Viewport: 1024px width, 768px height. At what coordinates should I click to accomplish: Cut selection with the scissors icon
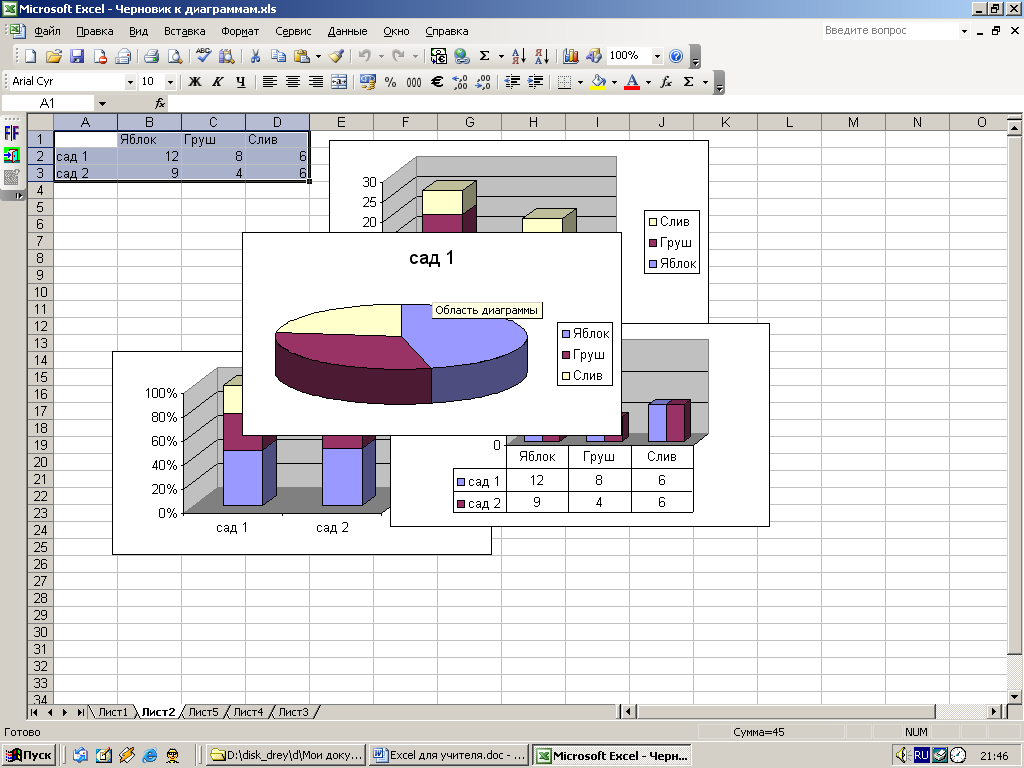pyautogui.click(x=255, y=56)
